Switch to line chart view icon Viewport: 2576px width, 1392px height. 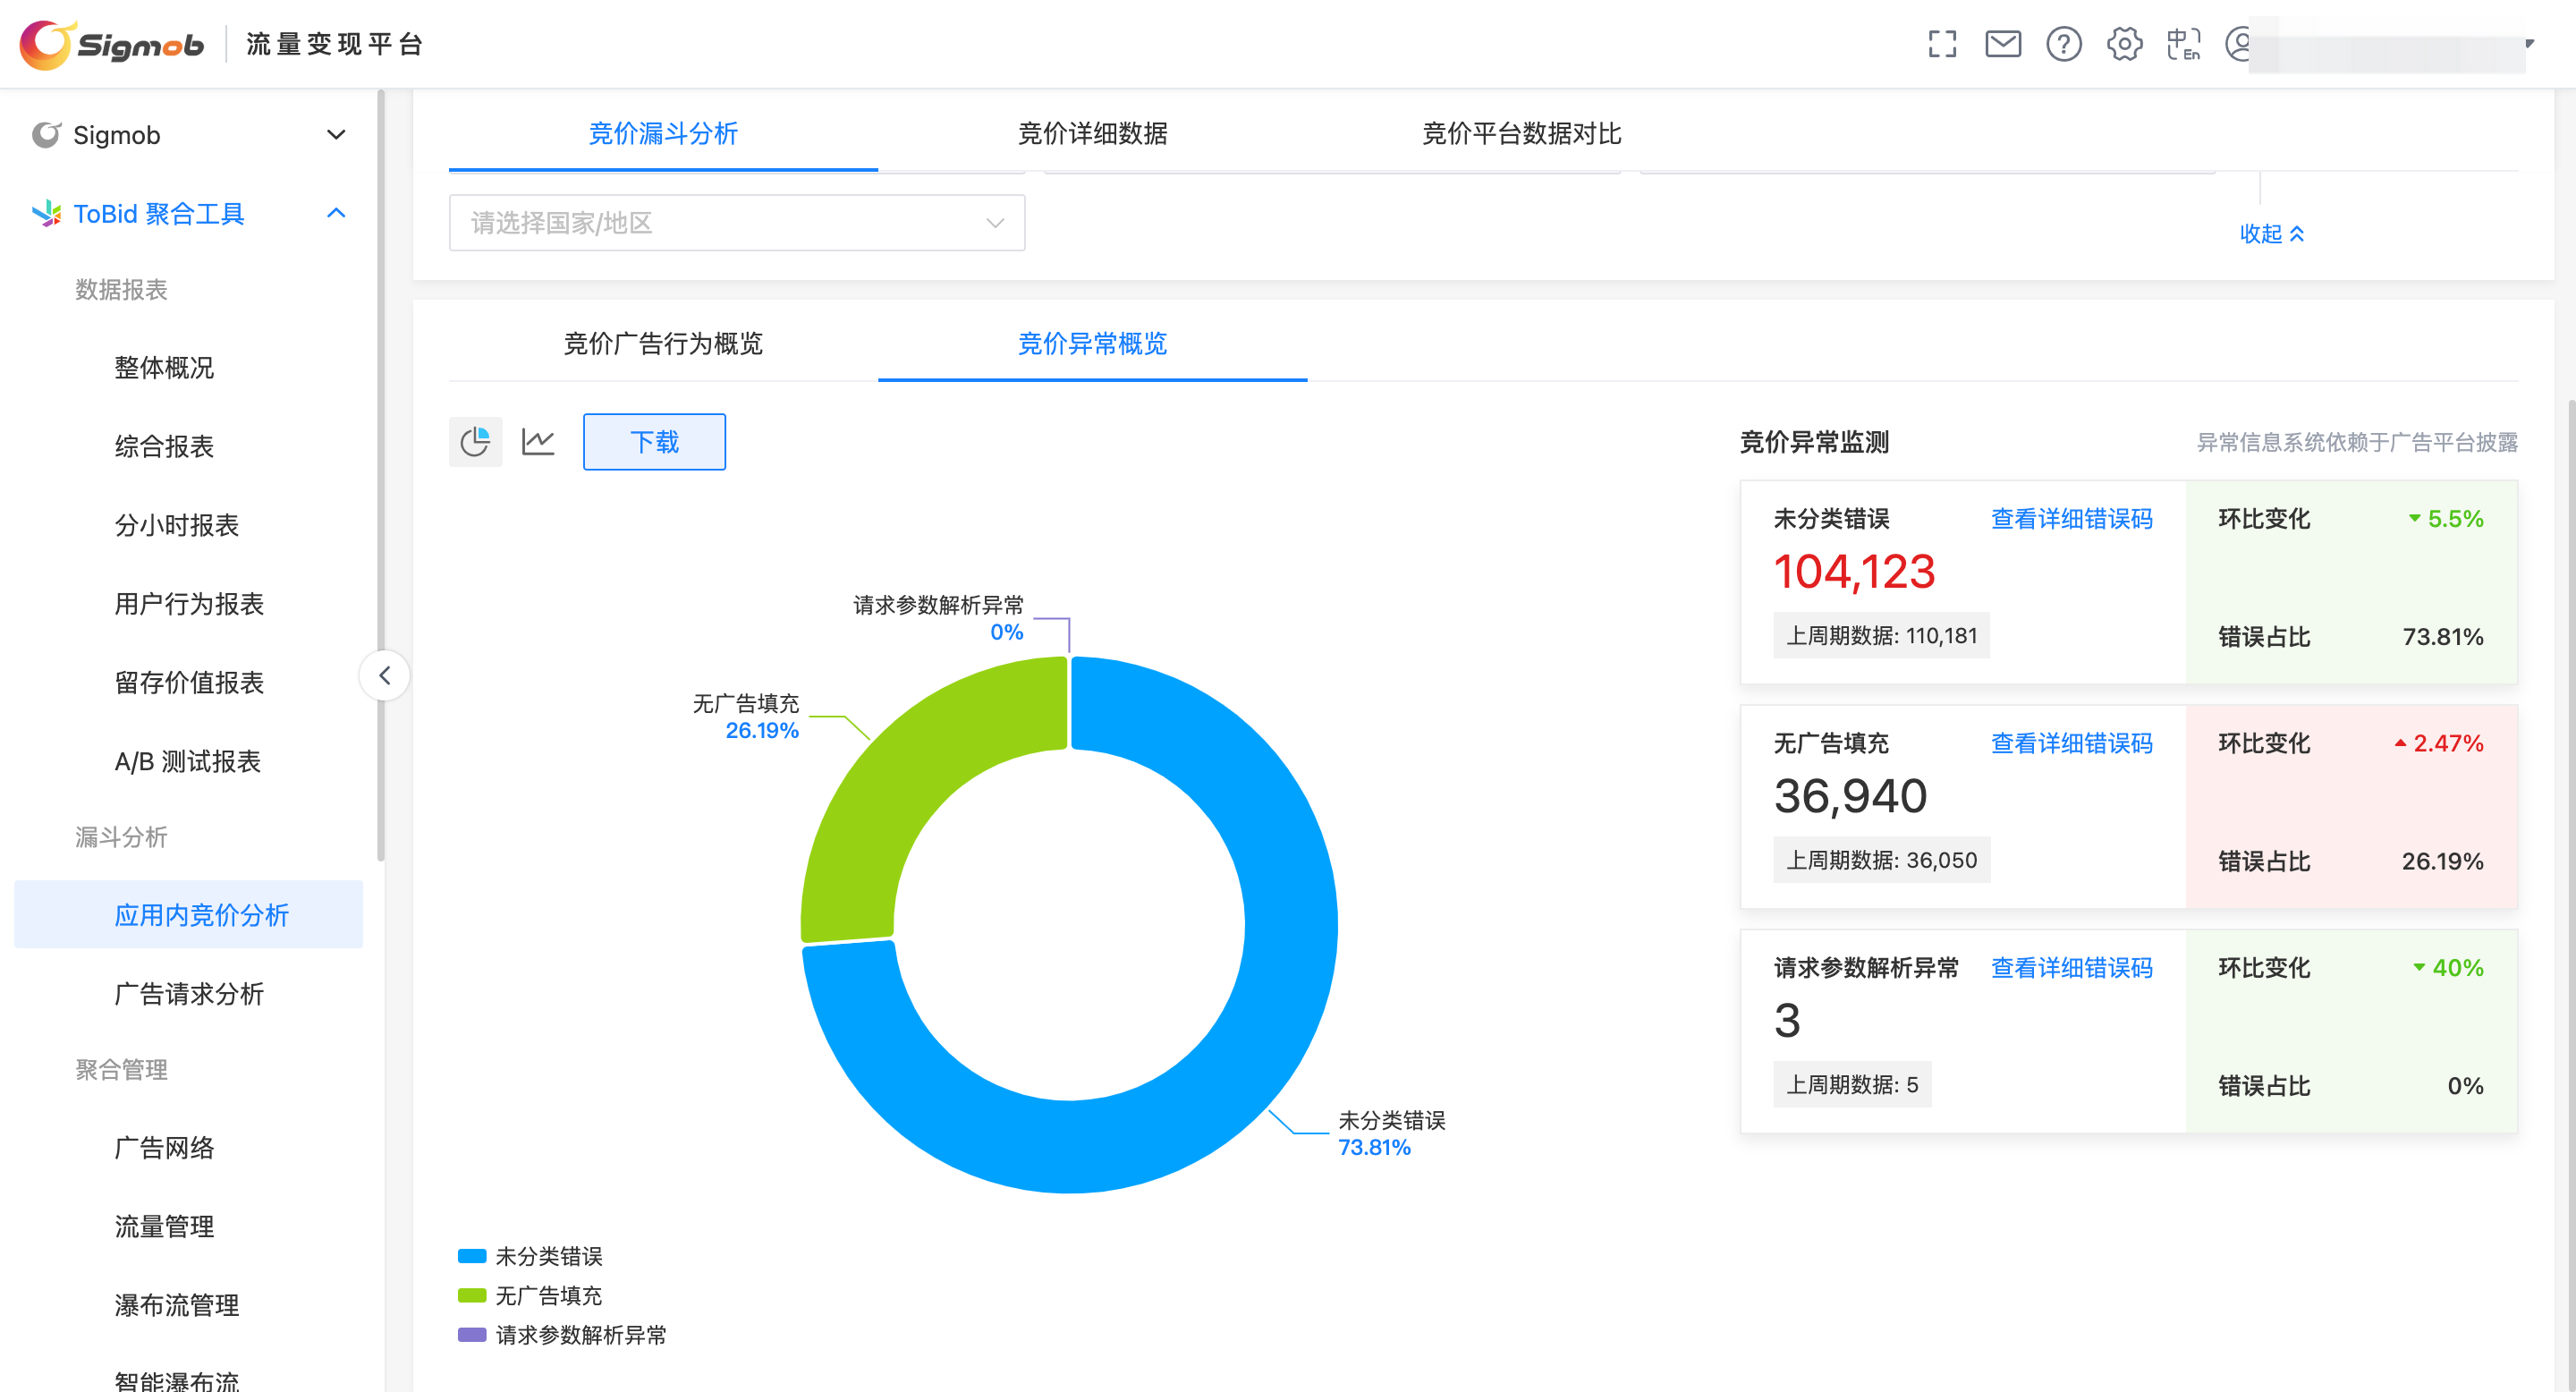[x=538, y=441]
